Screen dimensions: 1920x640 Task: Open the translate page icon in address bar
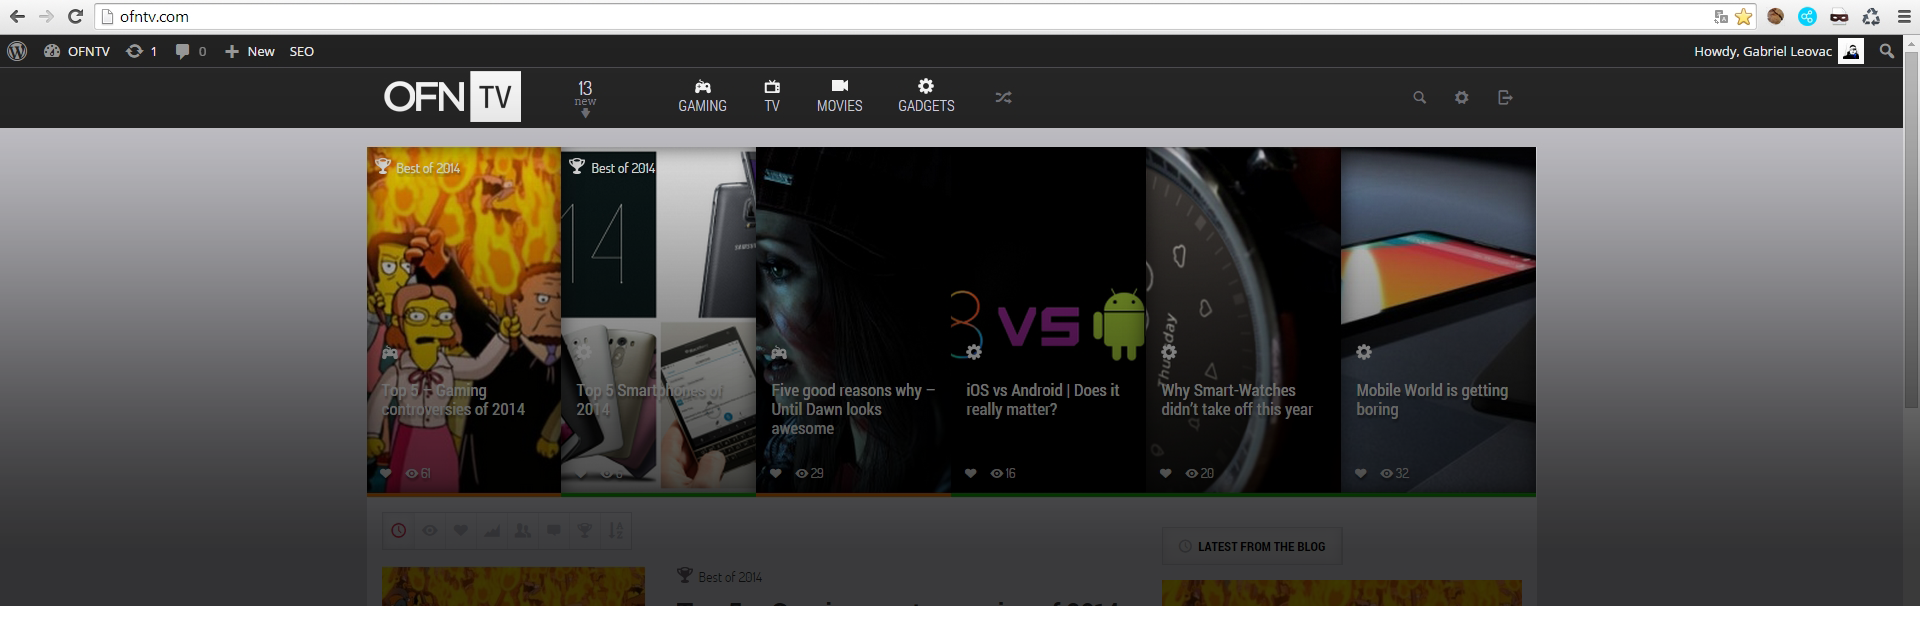point(1721,17)
